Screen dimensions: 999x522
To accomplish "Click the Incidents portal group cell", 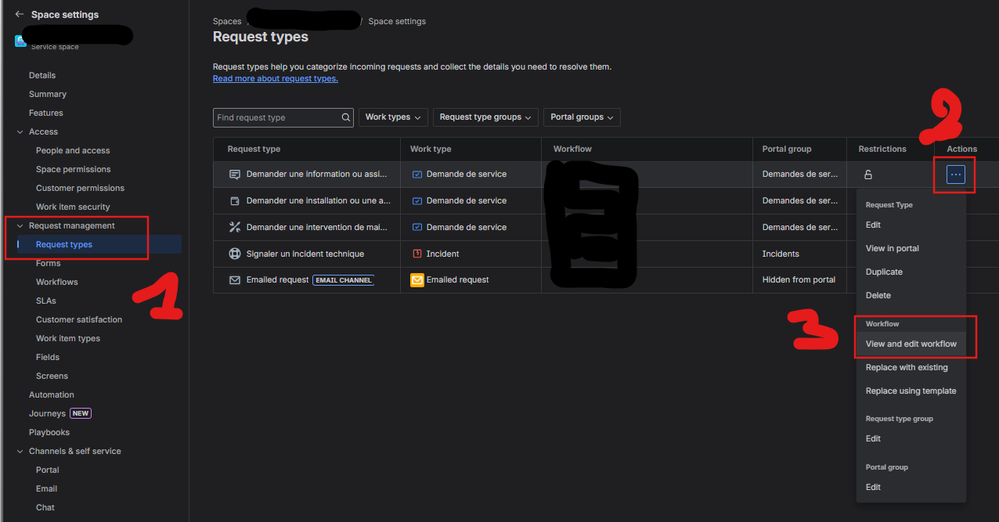I will (780, 254).
